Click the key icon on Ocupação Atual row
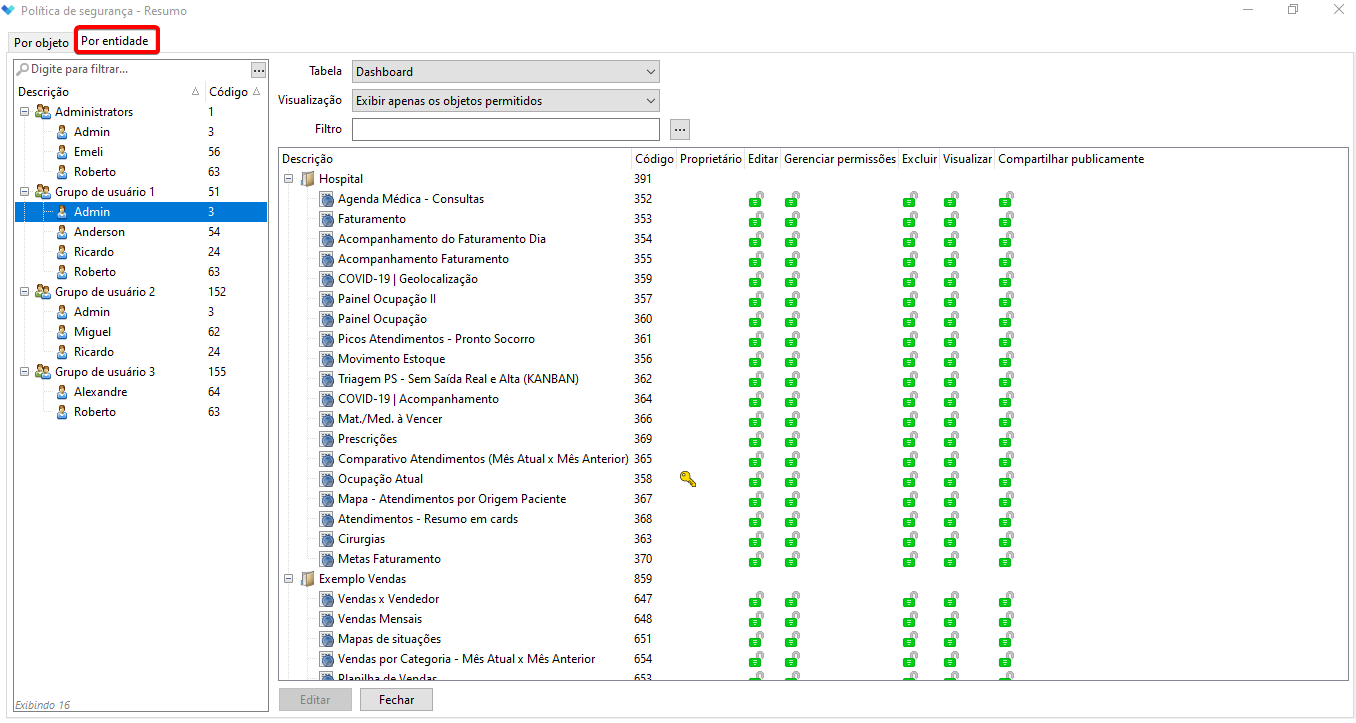The image size is (1356, 723). (x=687, y=479)
